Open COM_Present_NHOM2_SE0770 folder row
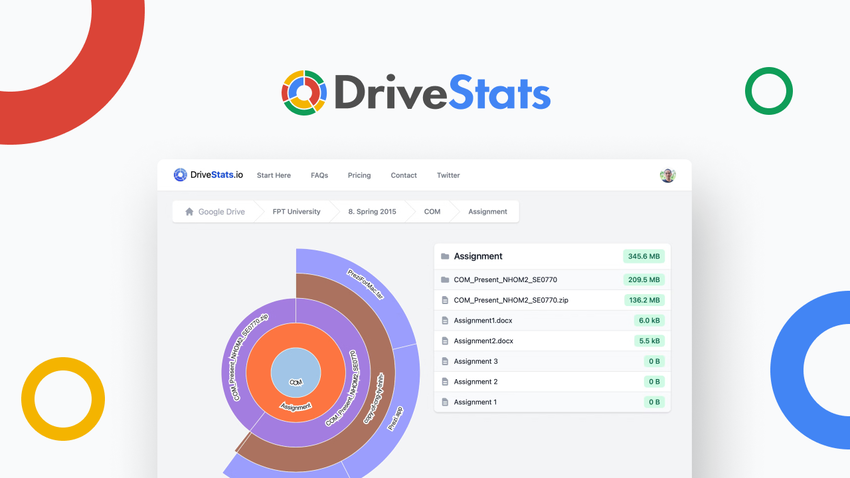The height and width of the screenshot is (478, 850). pyautogui.click(x=552, y=280)
